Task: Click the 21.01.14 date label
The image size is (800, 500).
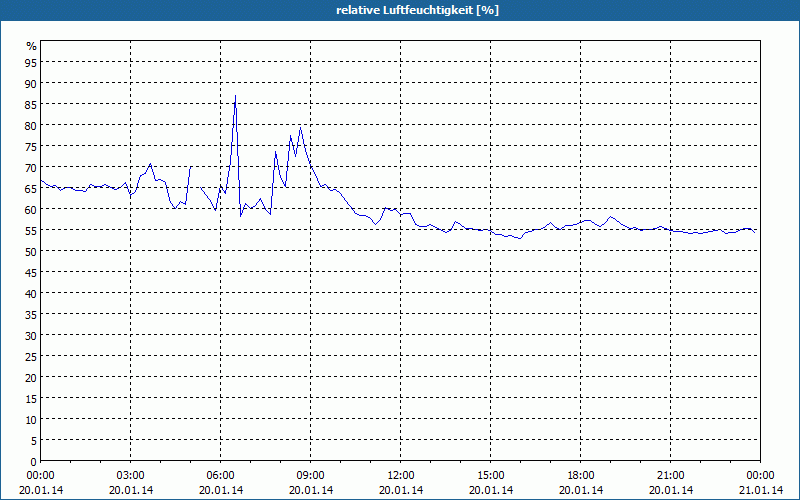Action: click(x=761, y=490)
